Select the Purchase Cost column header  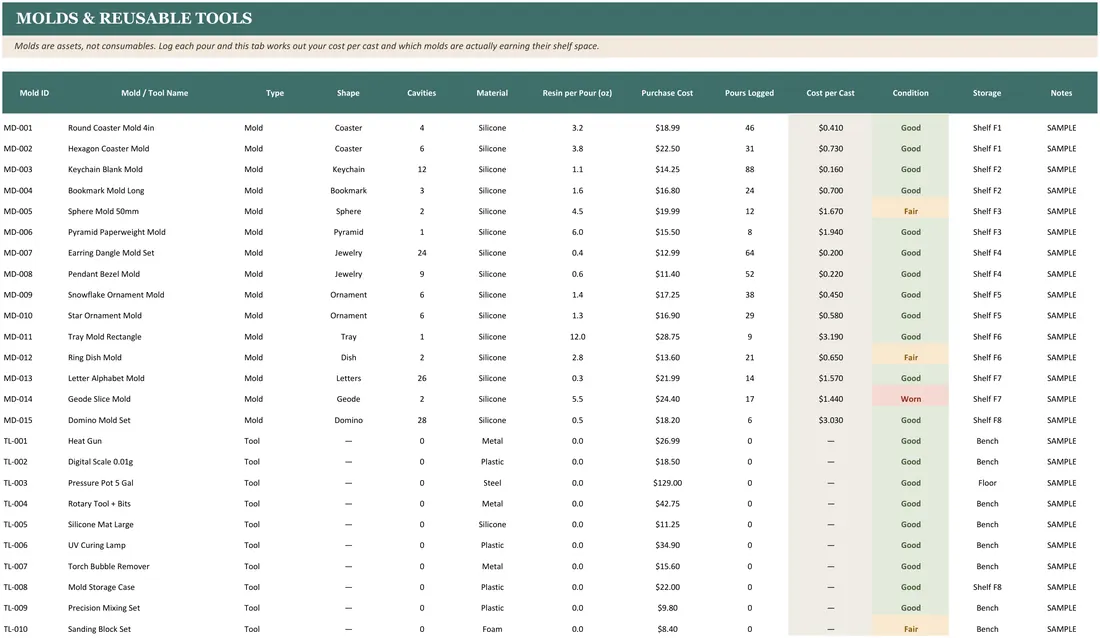(x=667, y=93)
